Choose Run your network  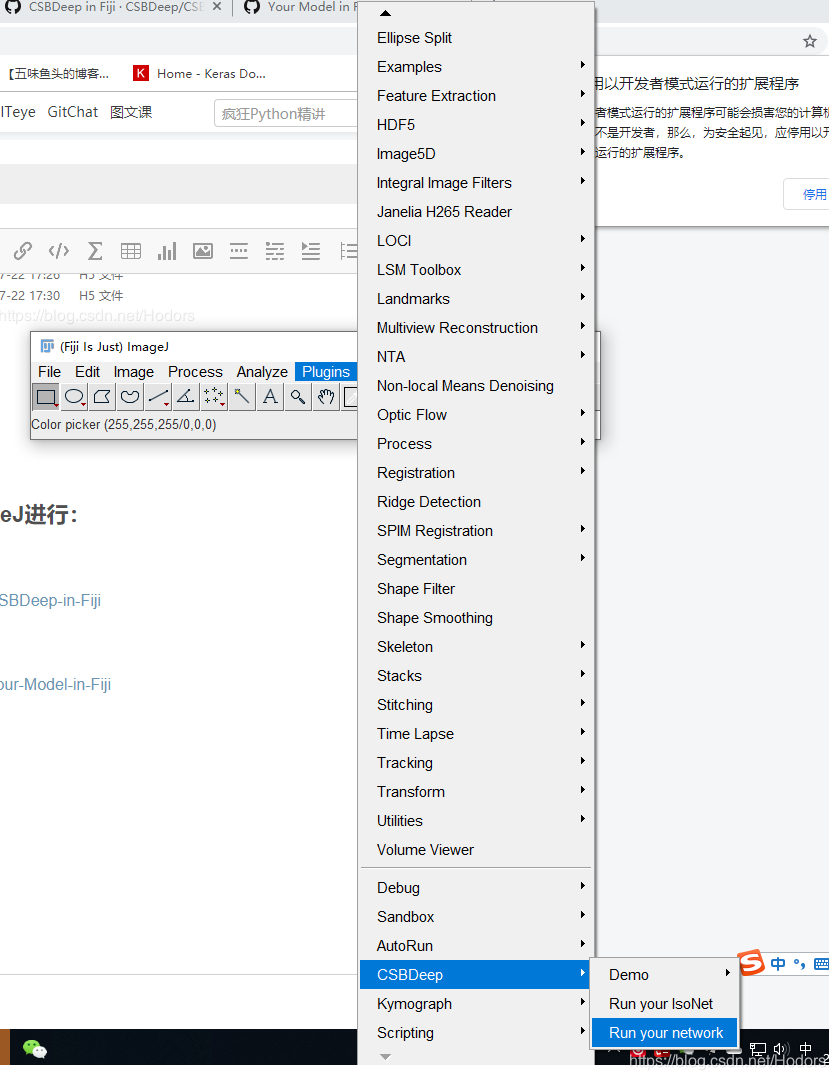[665, 1032]
